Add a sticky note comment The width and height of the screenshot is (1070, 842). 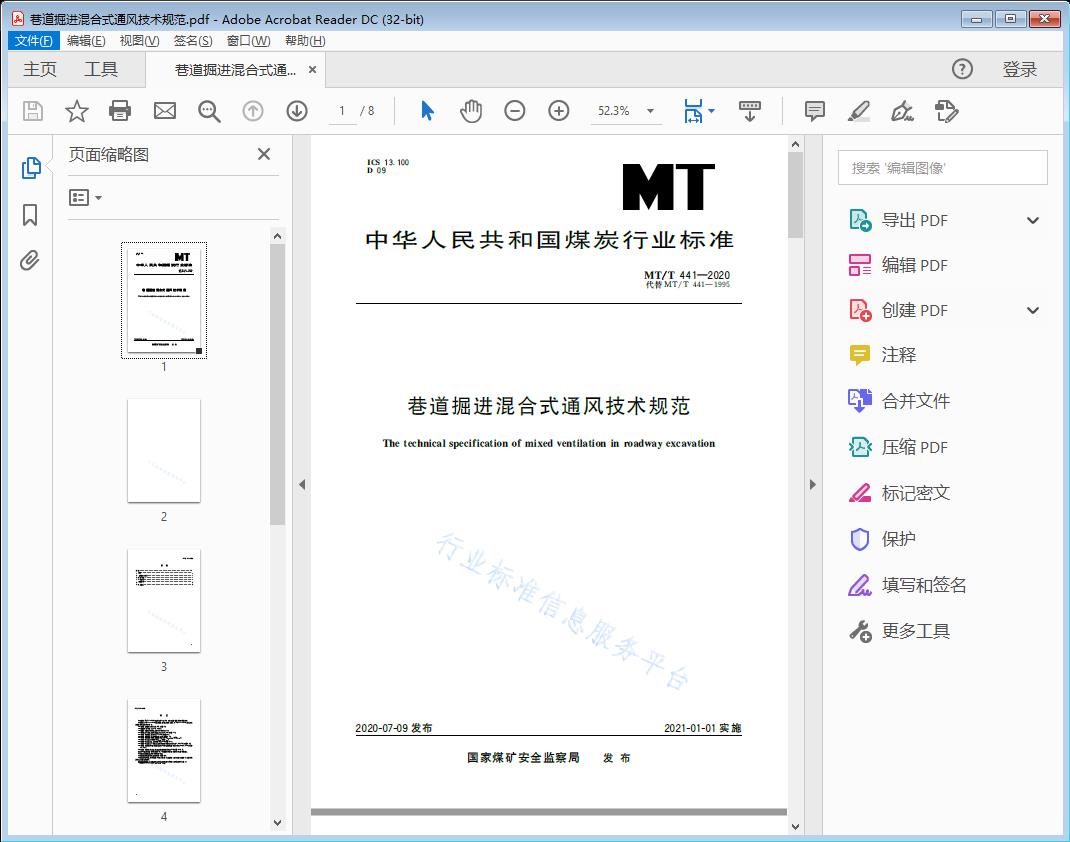point(815,111)
